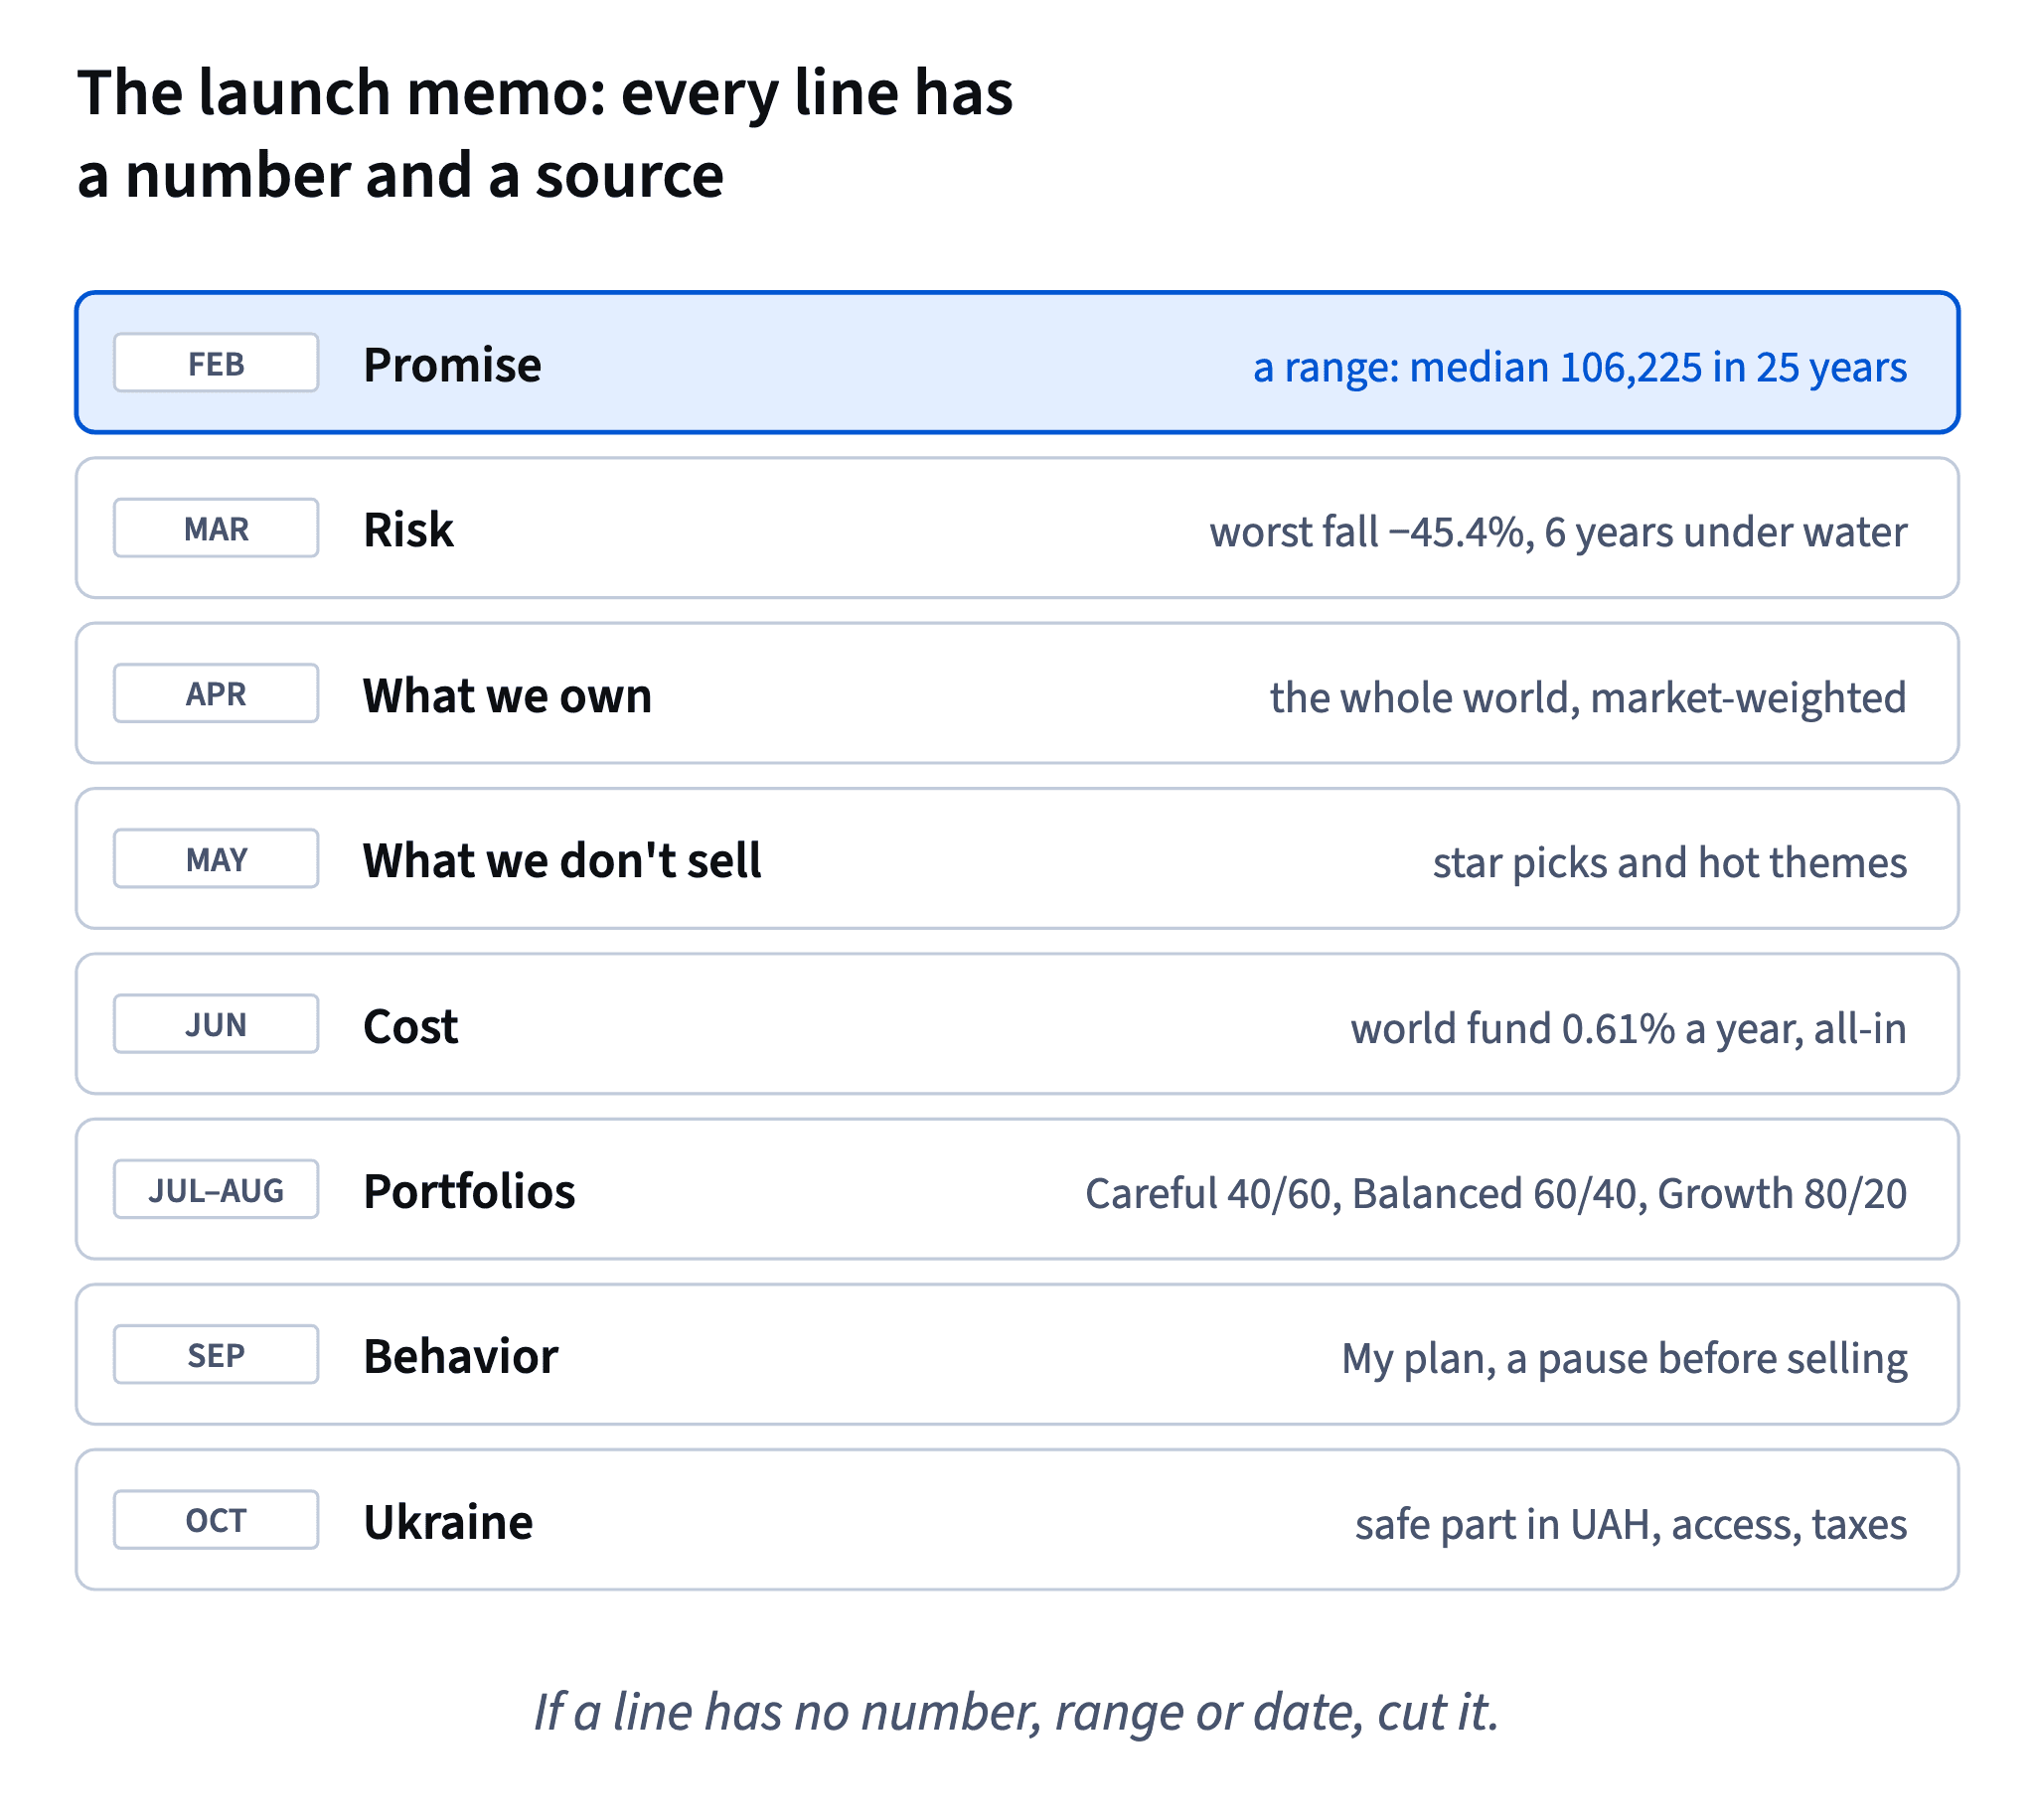Viewport: 2035px width, 1820px height.
Task: Select the Portfolios heading
Action: (469, 1191)
